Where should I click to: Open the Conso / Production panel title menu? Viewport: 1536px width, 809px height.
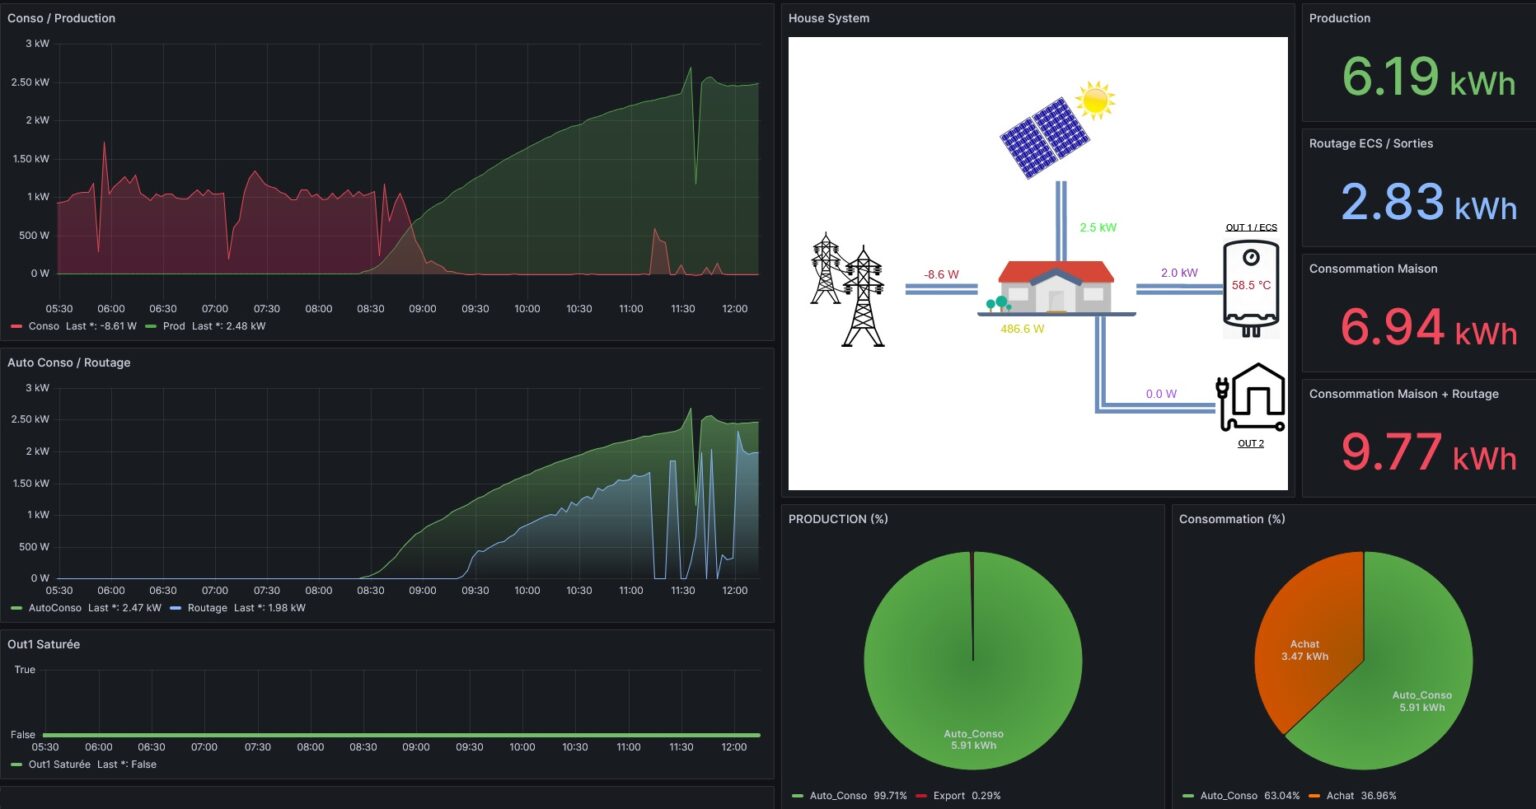pyautogui.click(x=61, y=18)
